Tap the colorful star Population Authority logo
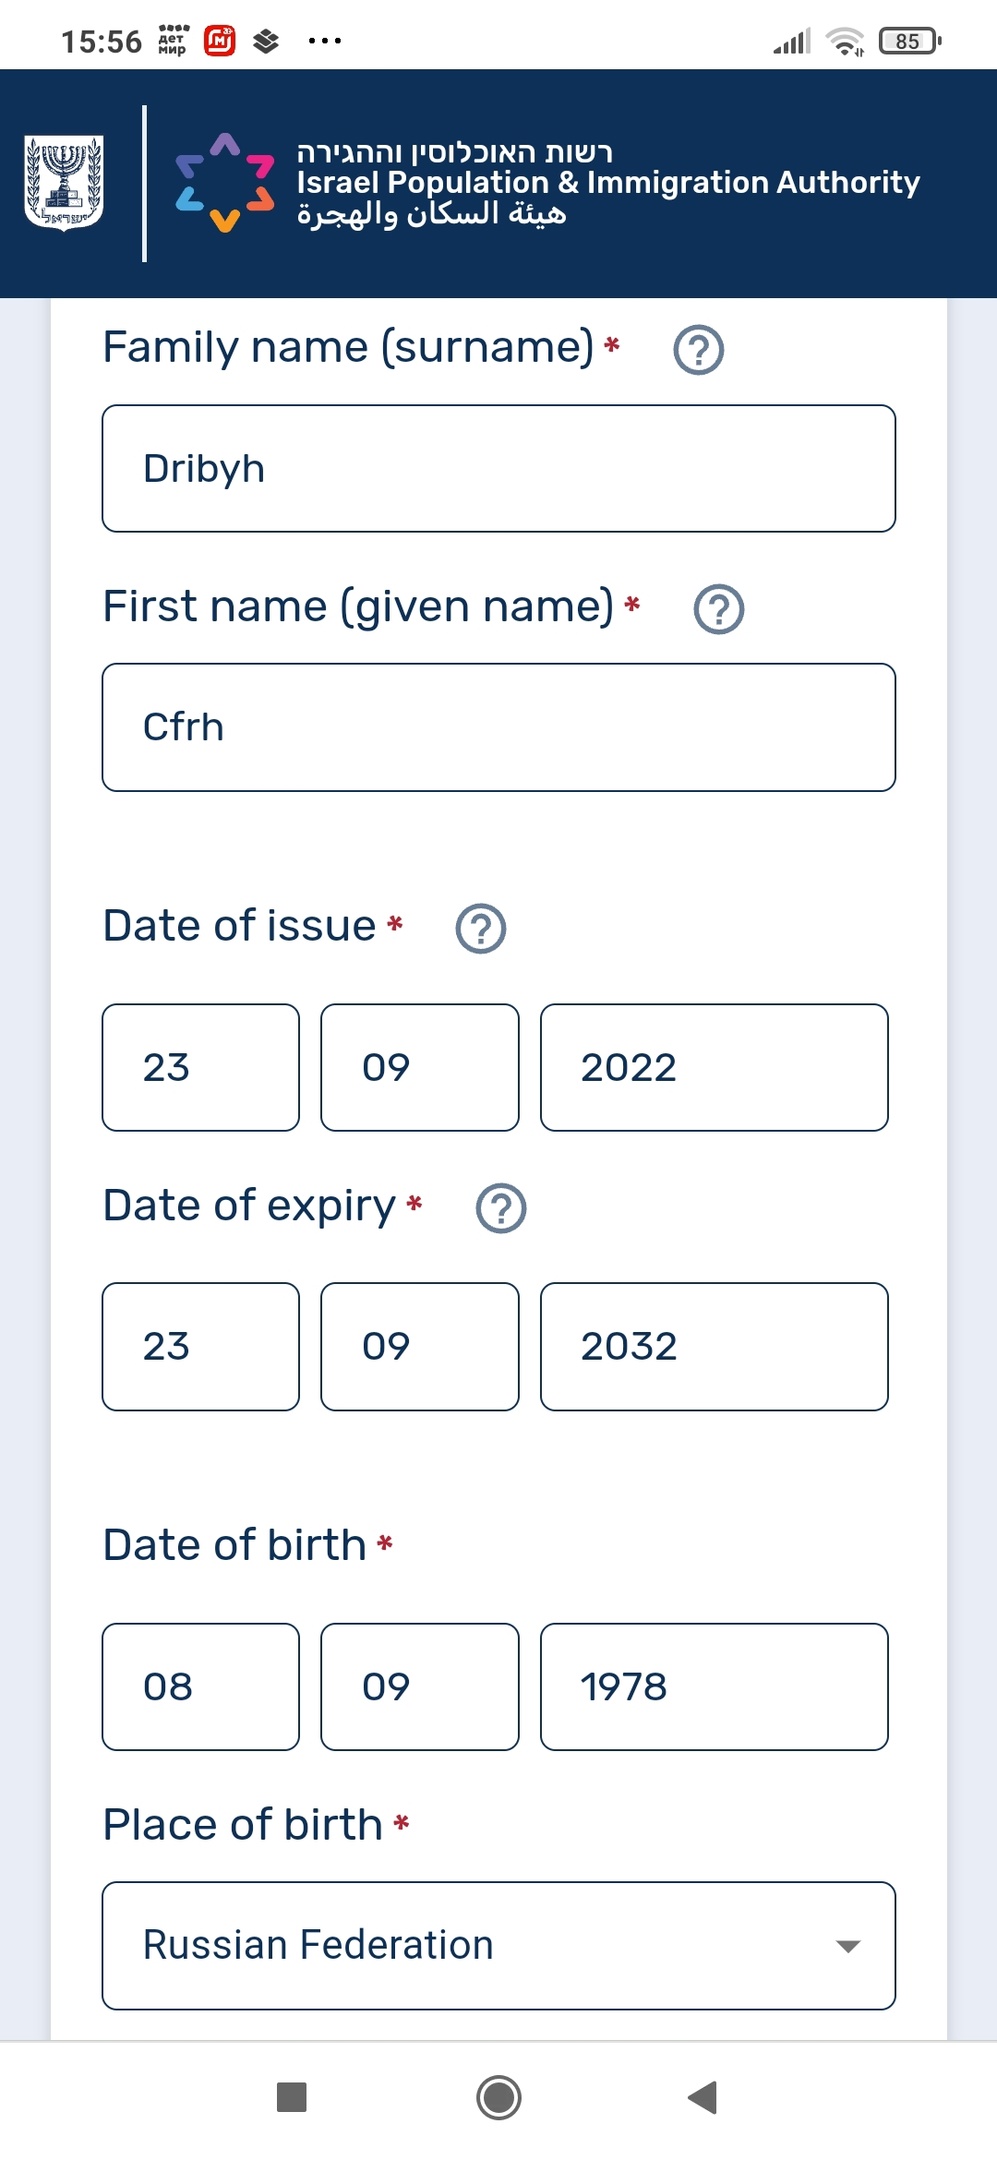Screen dimensions: 997x2160 225,183
